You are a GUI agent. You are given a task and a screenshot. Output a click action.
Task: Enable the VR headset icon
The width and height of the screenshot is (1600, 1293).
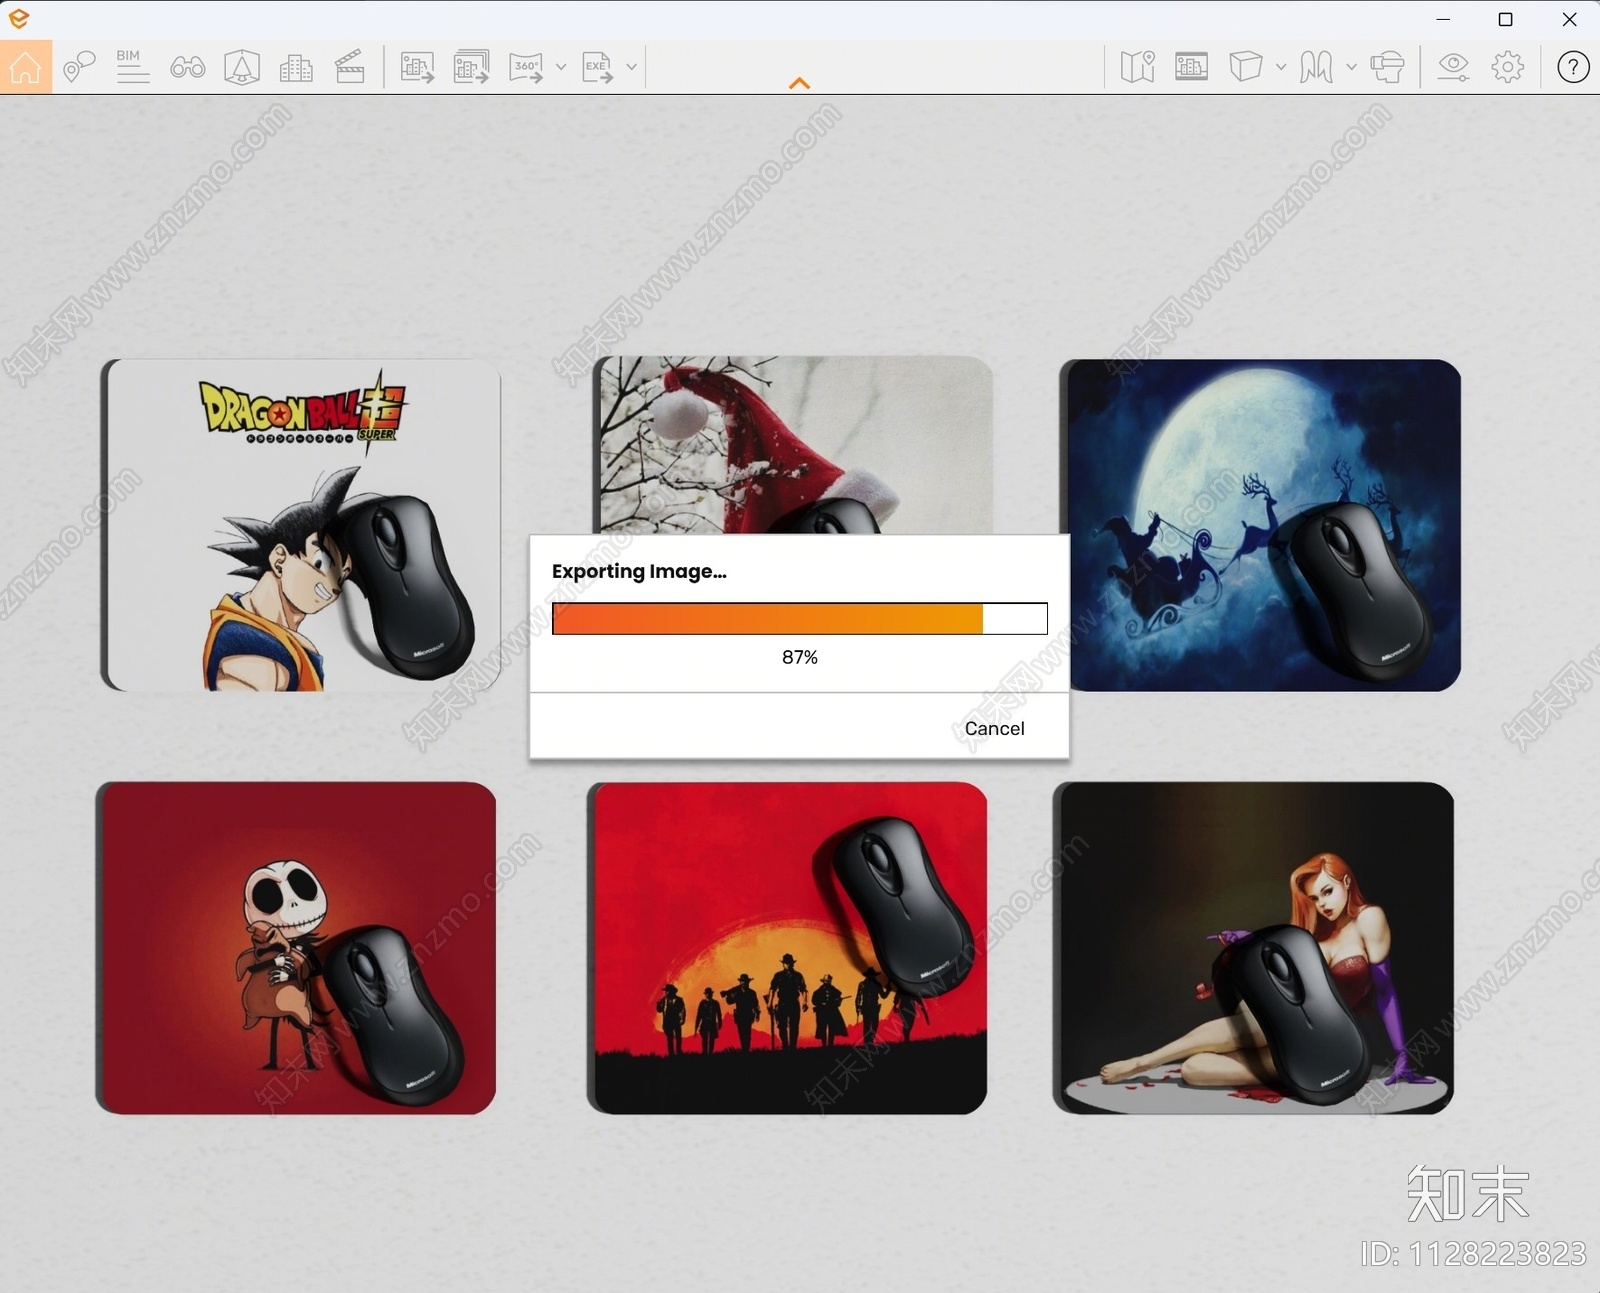click(1387, 67)
